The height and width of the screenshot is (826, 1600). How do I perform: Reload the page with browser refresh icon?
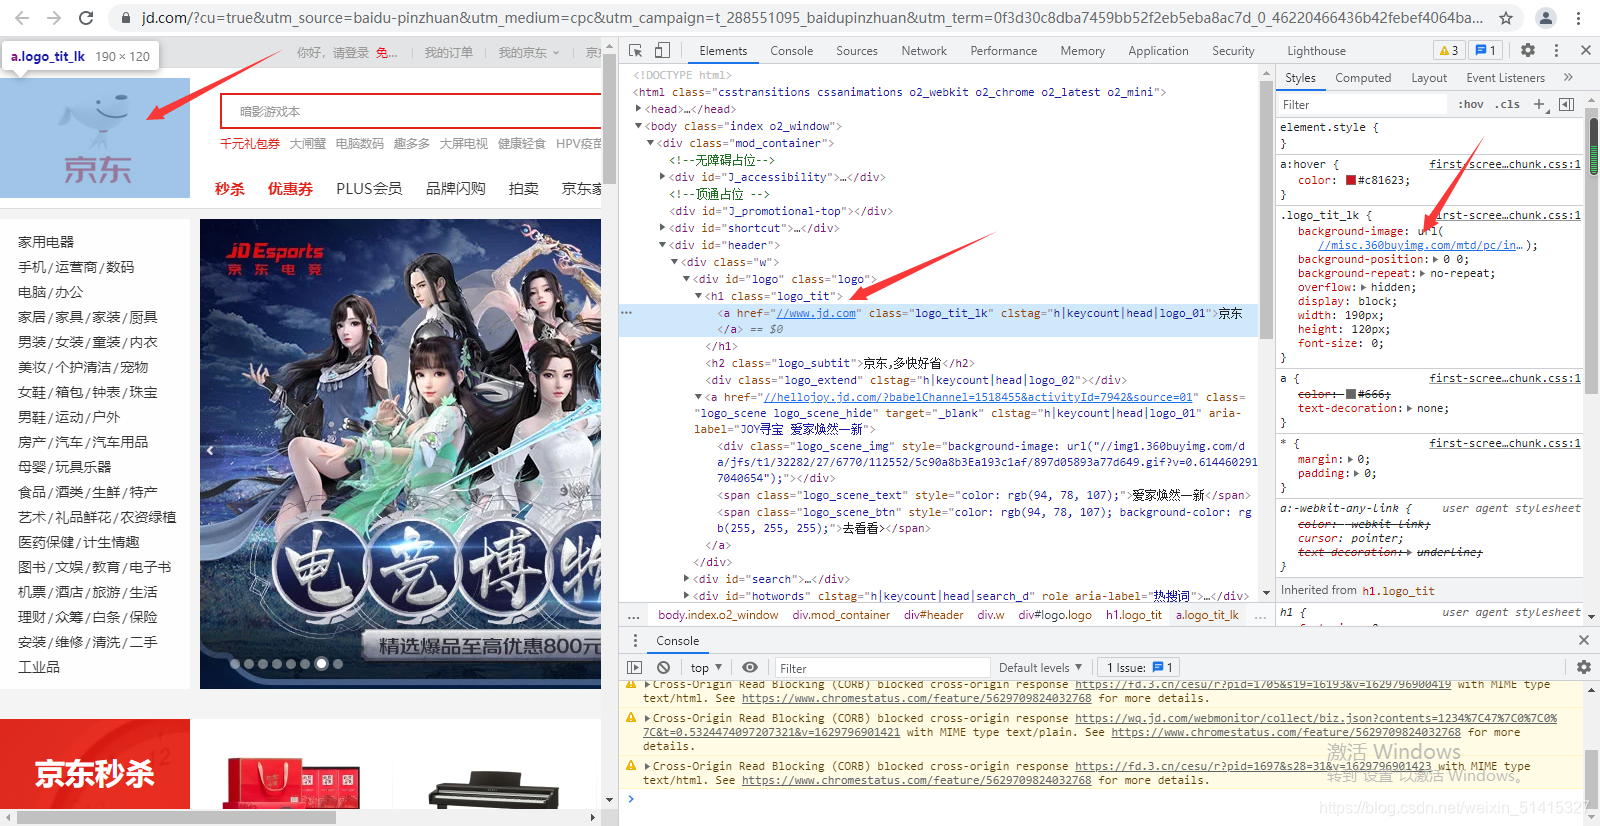[x=86, y=18]
